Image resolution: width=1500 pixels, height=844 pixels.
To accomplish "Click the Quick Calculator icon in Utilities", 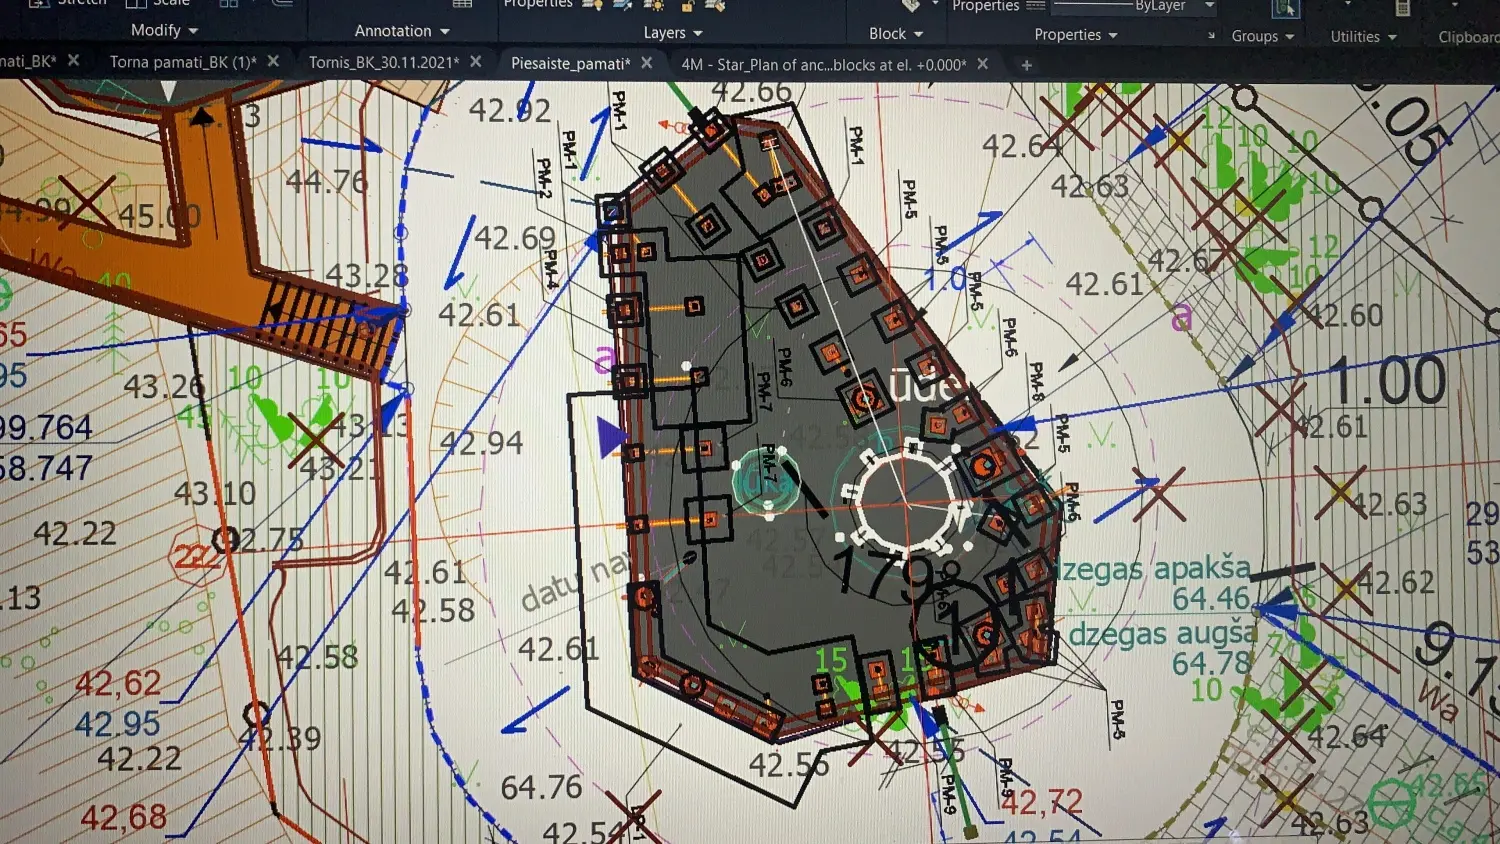I will point(1403,8).
